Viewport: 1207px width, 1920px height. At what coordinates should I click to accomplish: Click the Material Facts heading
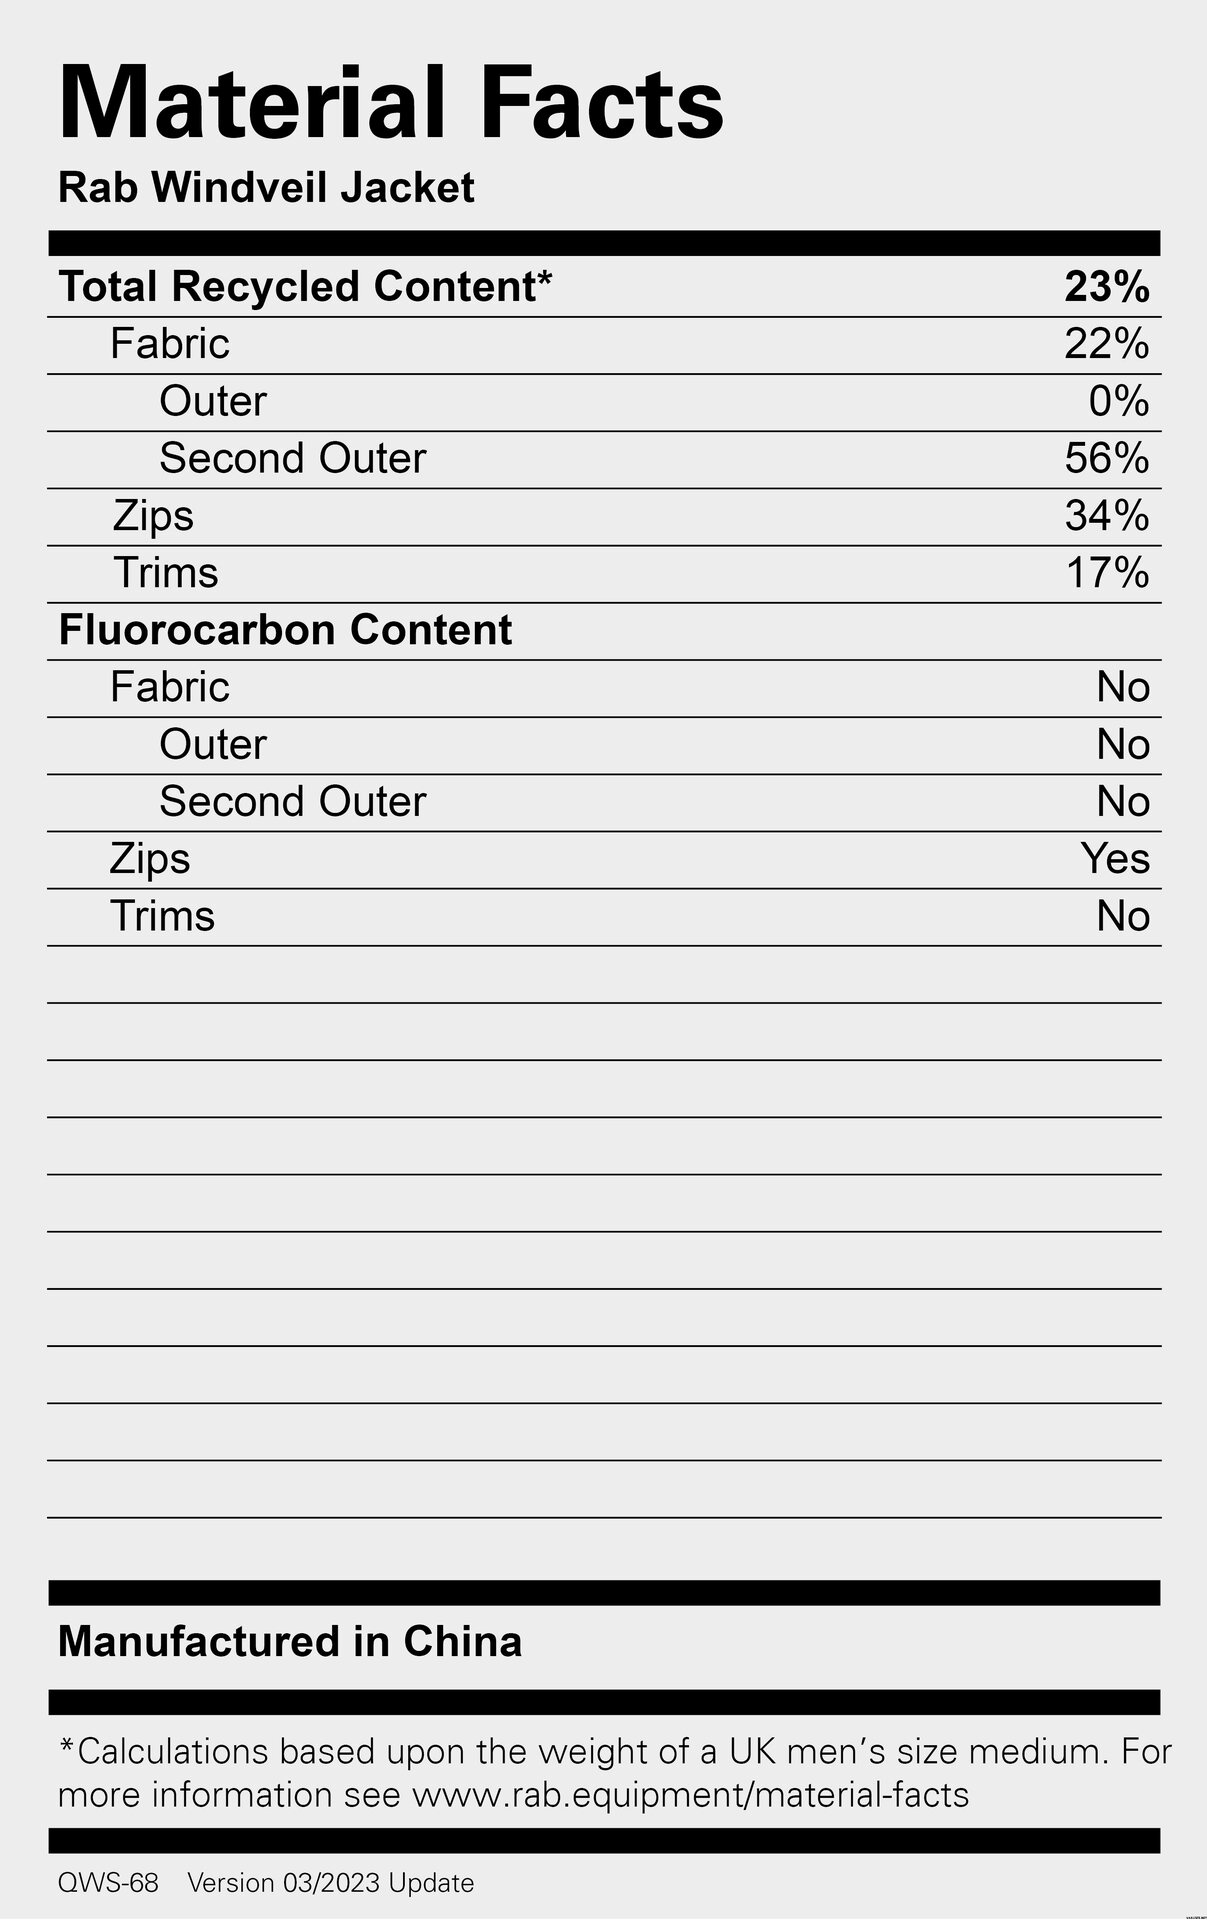point(391,104)
